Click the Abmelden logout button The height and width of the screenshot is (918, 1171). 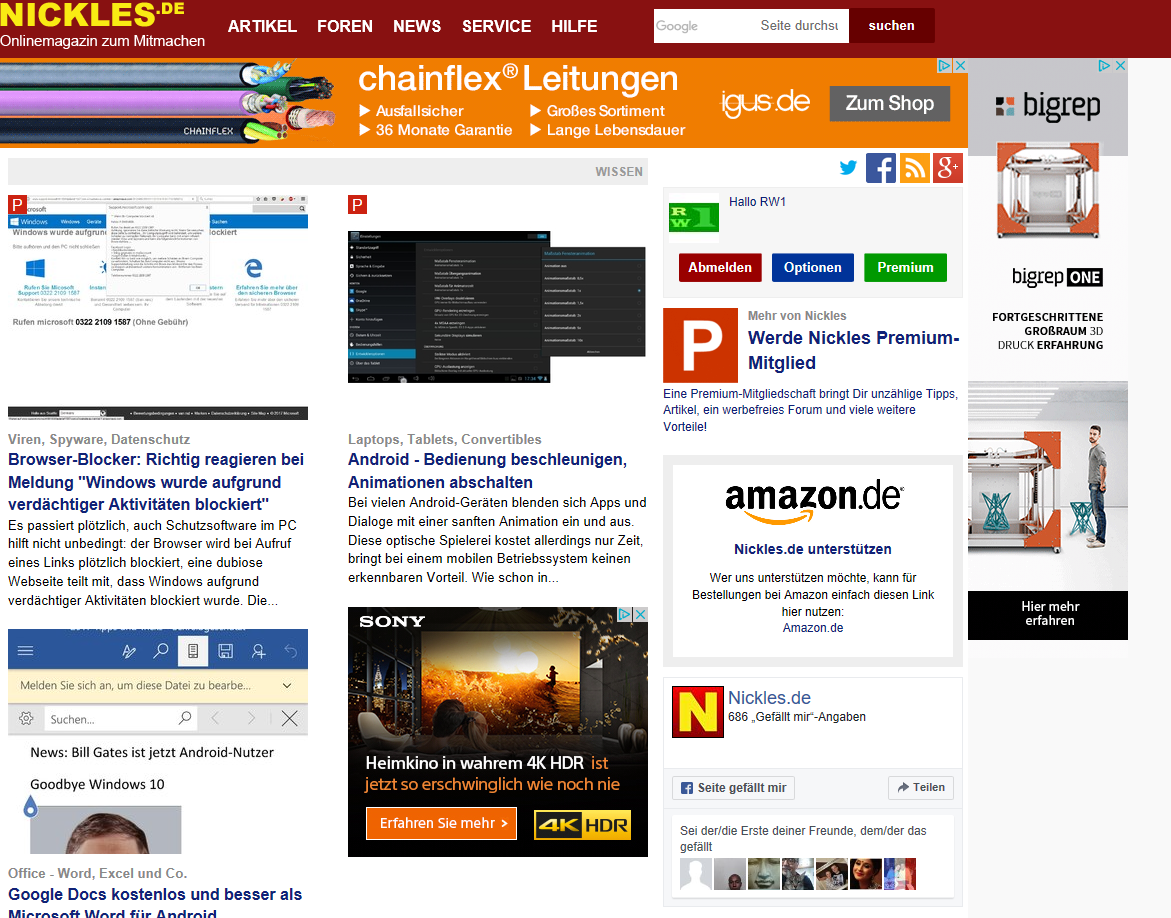(x=720, y=267)
